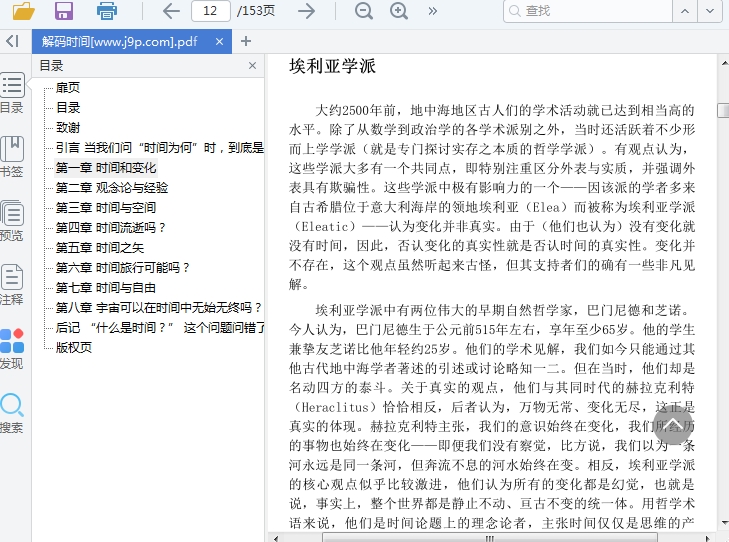Go to the next page arrow
This screenshot has width=729, height=542.
(306, 11)
